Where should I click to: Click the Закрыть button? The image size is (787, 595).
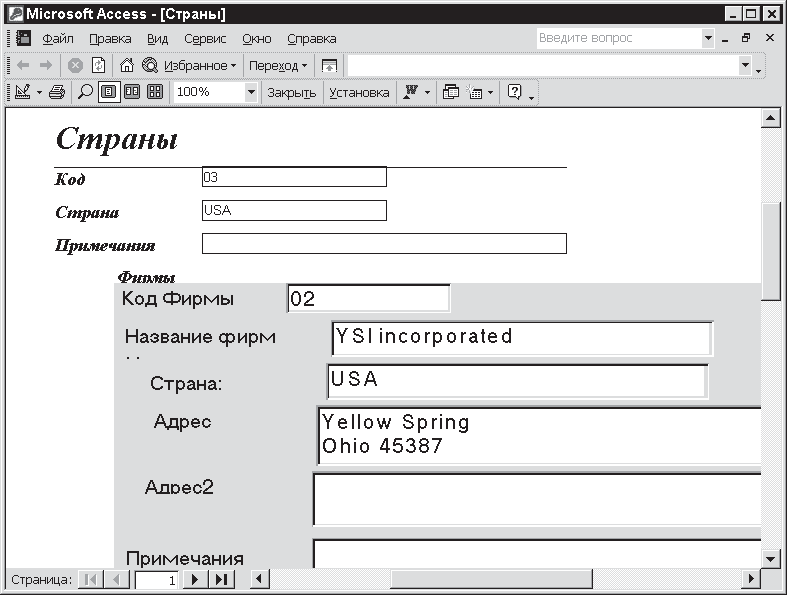tap(291, 92)
